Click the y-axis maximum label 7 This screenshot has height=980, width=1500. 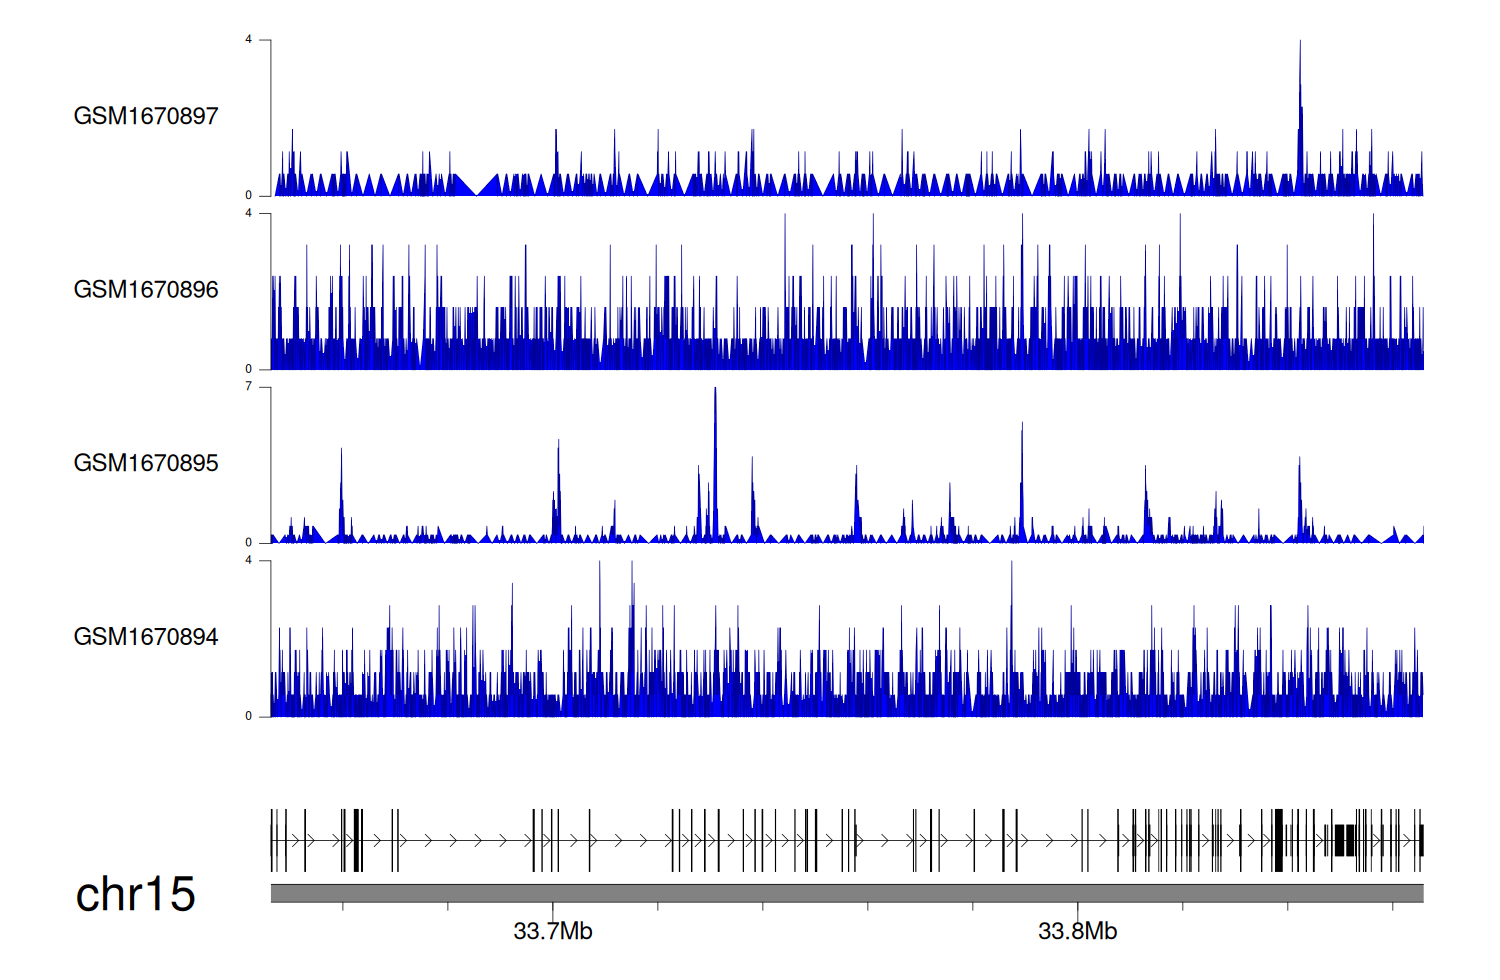pos(249,386)
